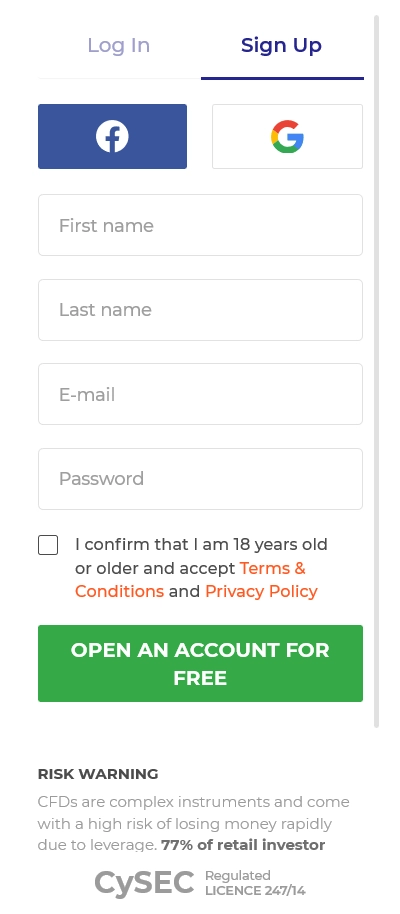Focus the First name field
Viewport: 400px width, 914px height.
coord(201,225)
